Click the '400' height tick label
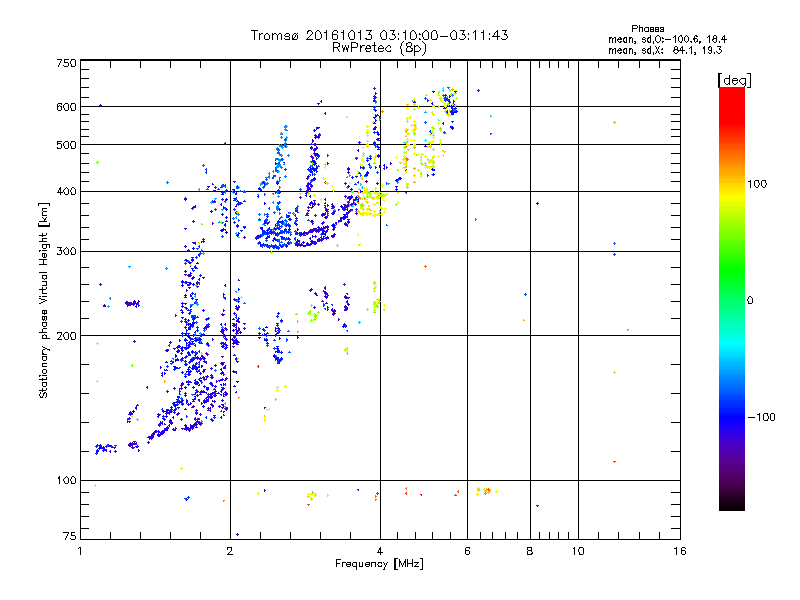 [66, 192]
